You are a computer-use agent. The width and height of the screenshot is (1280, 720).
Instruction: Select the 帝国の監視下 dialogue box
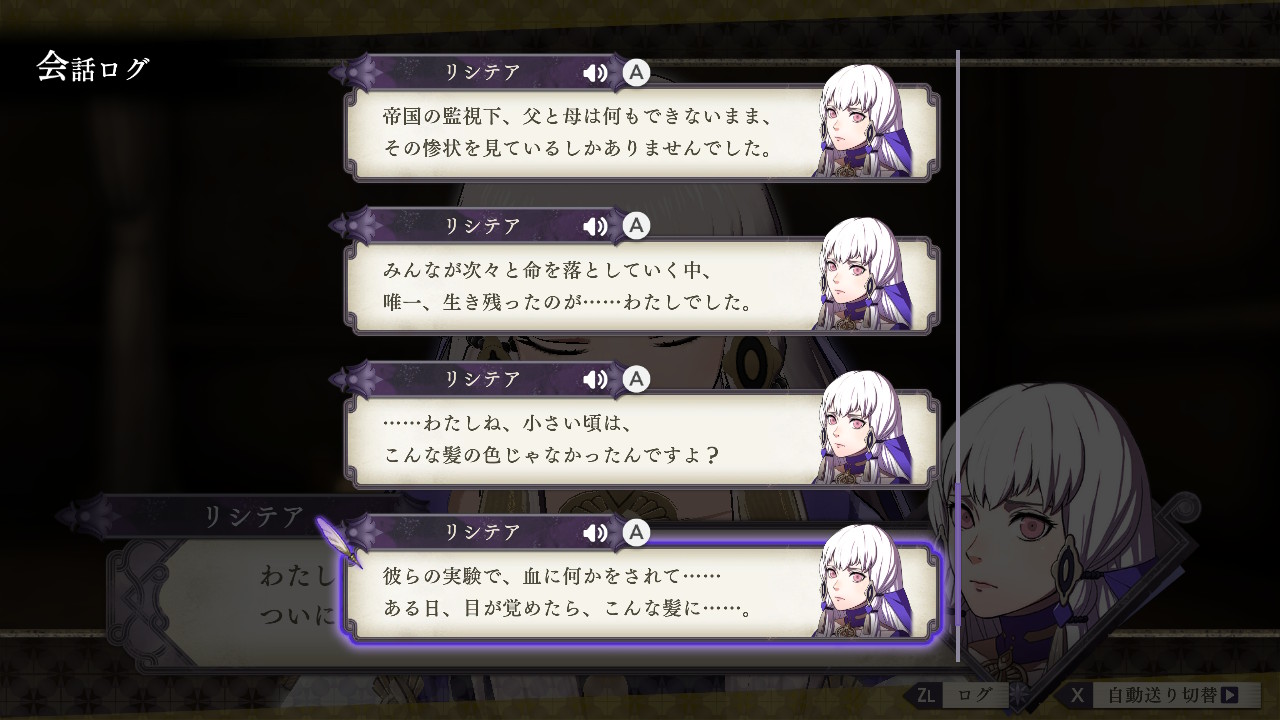pos(641,132)
